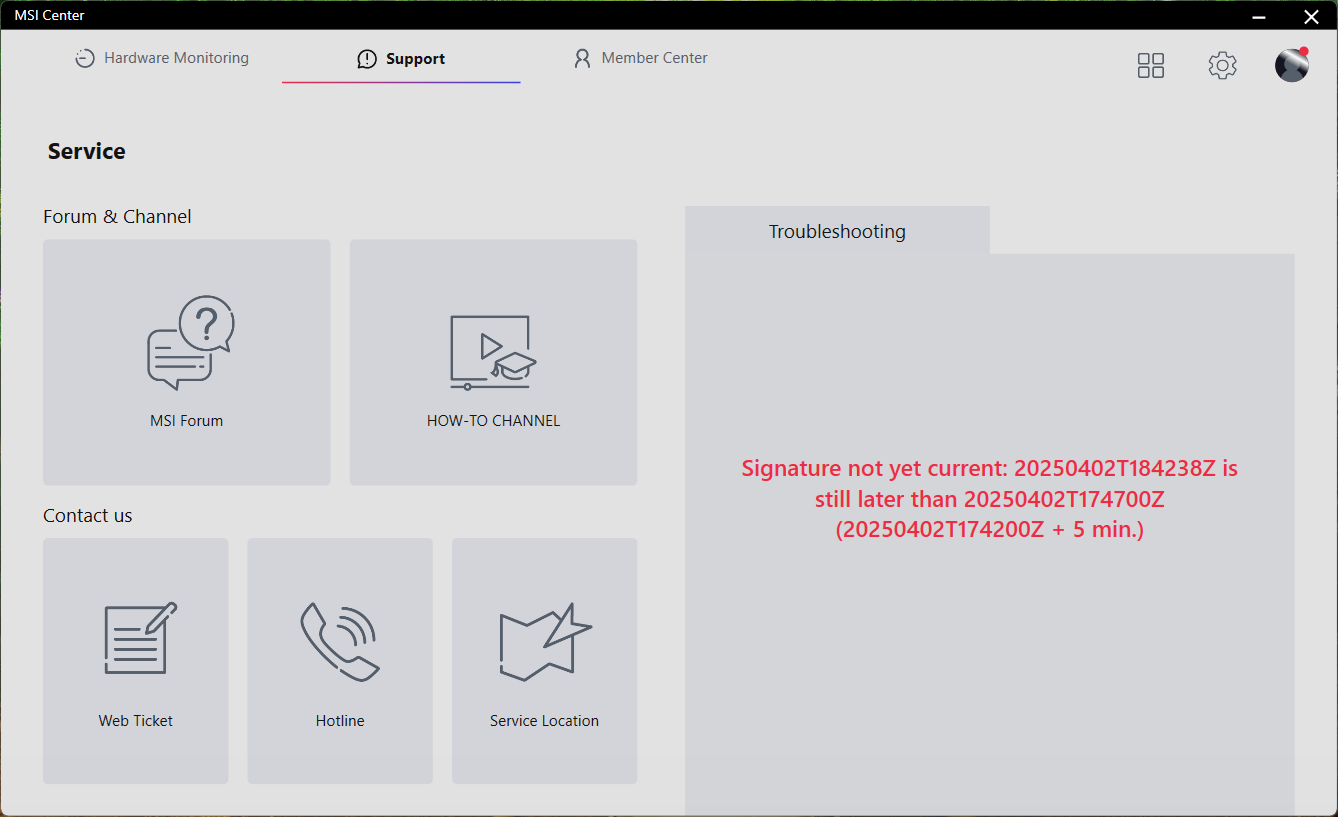The image size is (1338, 817).
Task: Click the Service Location label
Action: point(544,721)
